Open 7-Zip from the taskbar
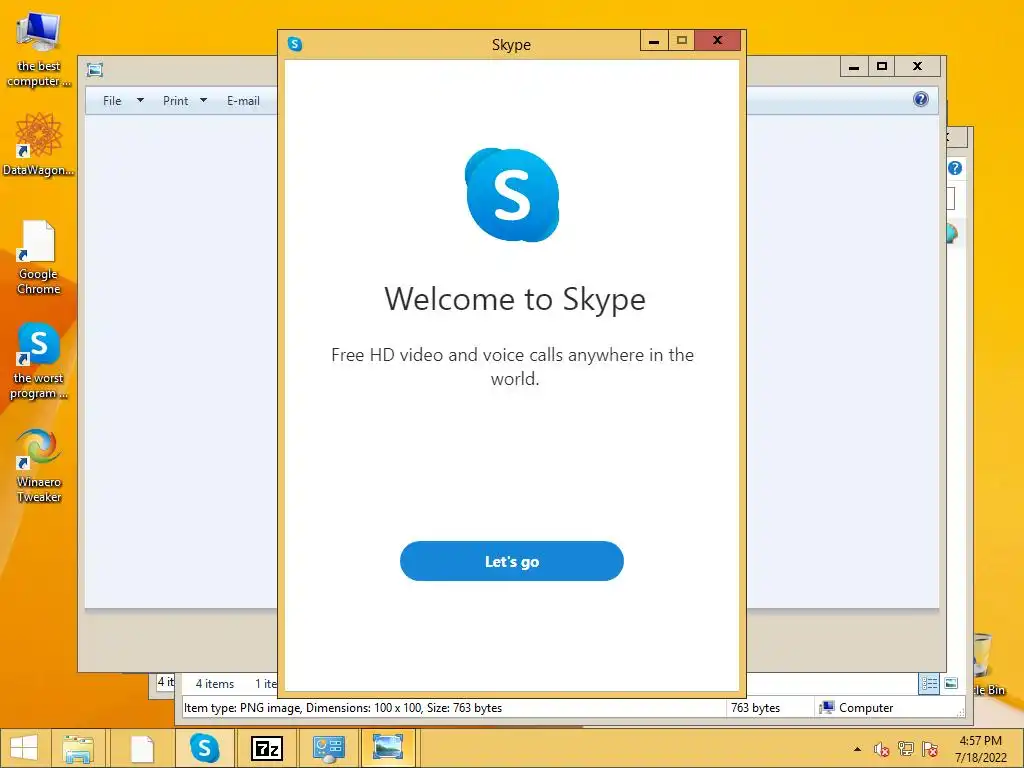 [267, 748]
